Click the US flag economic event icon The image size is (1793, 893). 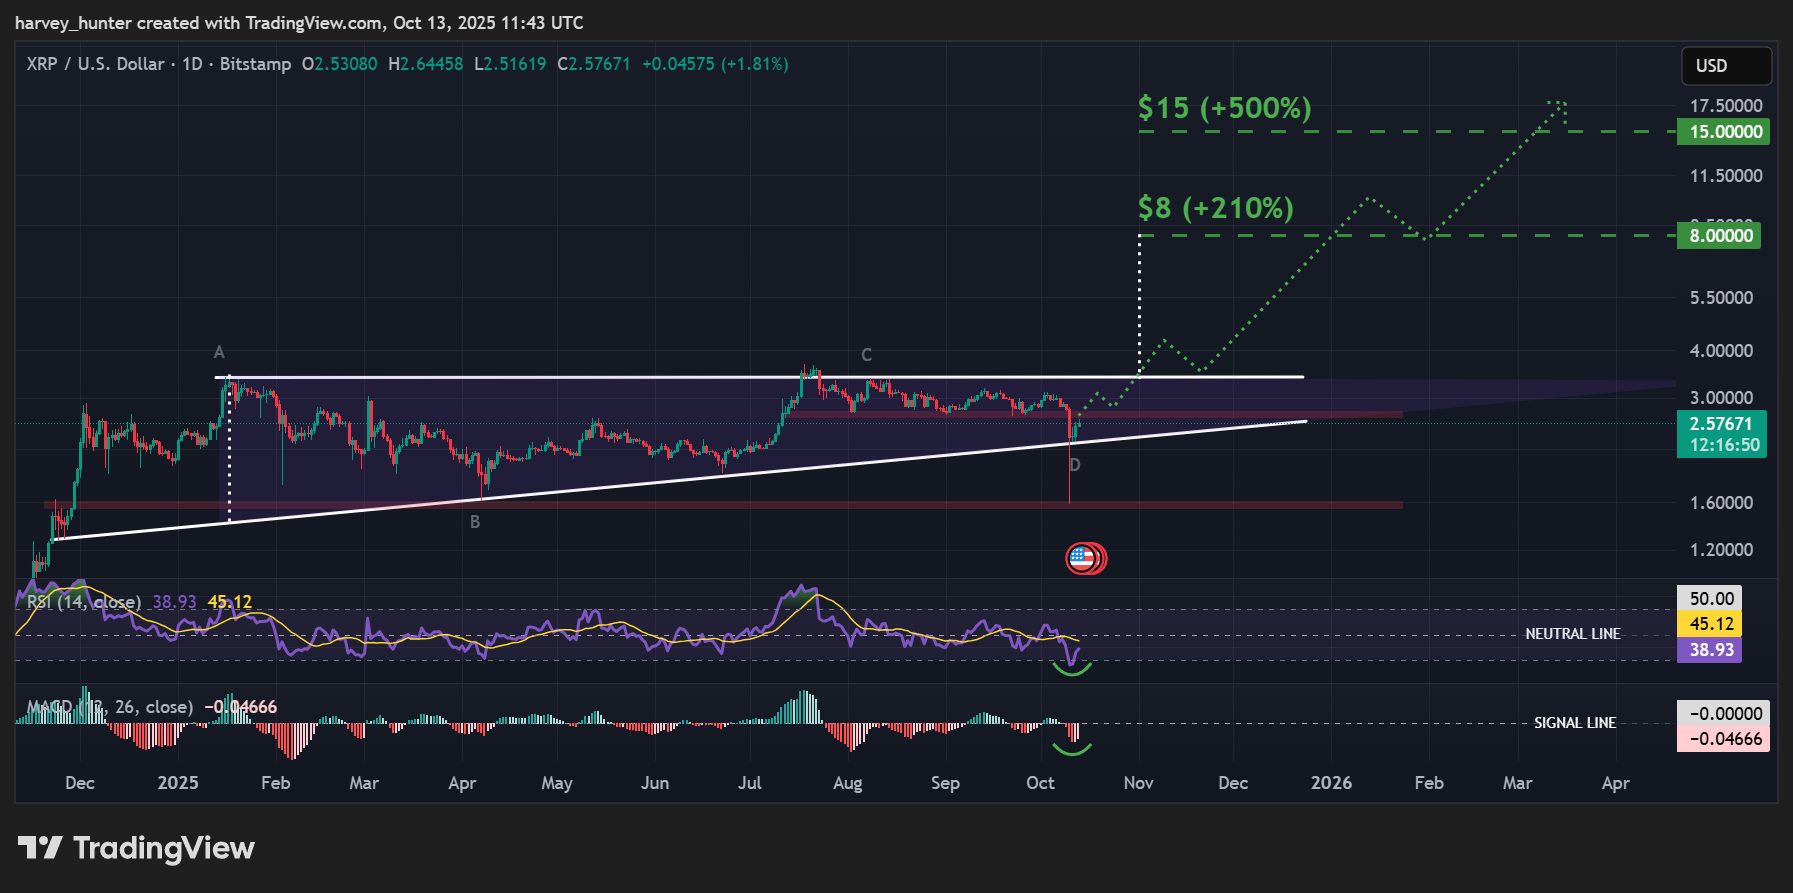(1082, 558)
